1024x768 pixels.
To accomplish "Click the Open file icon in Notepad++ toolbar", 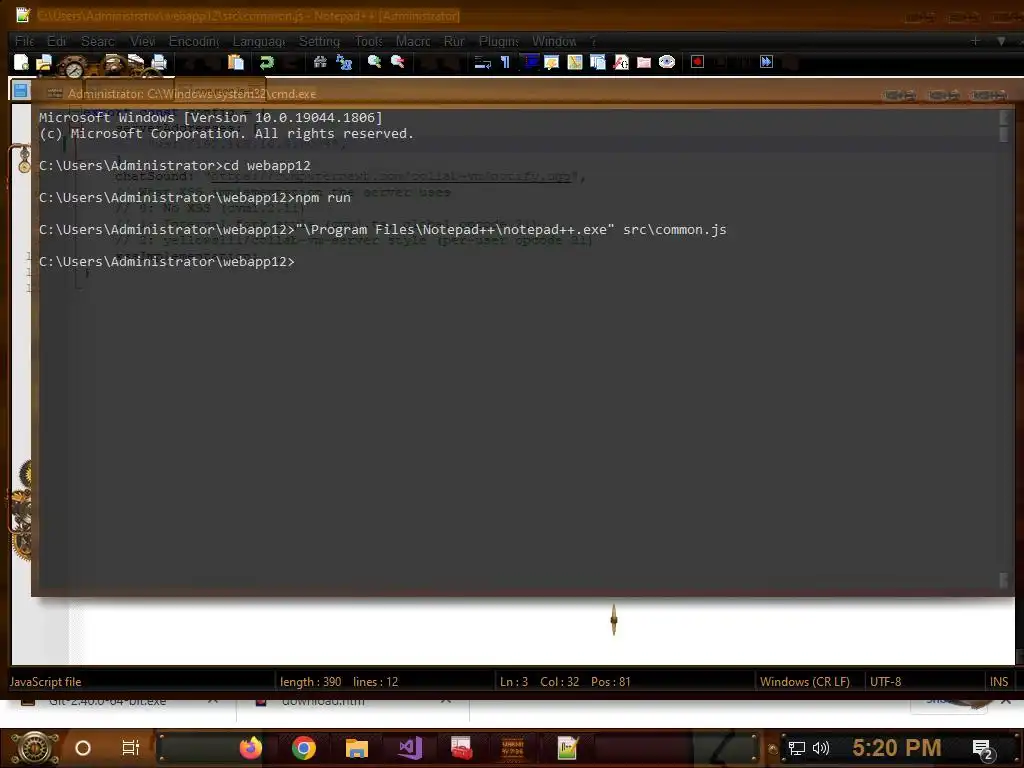I will tap(44, 62).
